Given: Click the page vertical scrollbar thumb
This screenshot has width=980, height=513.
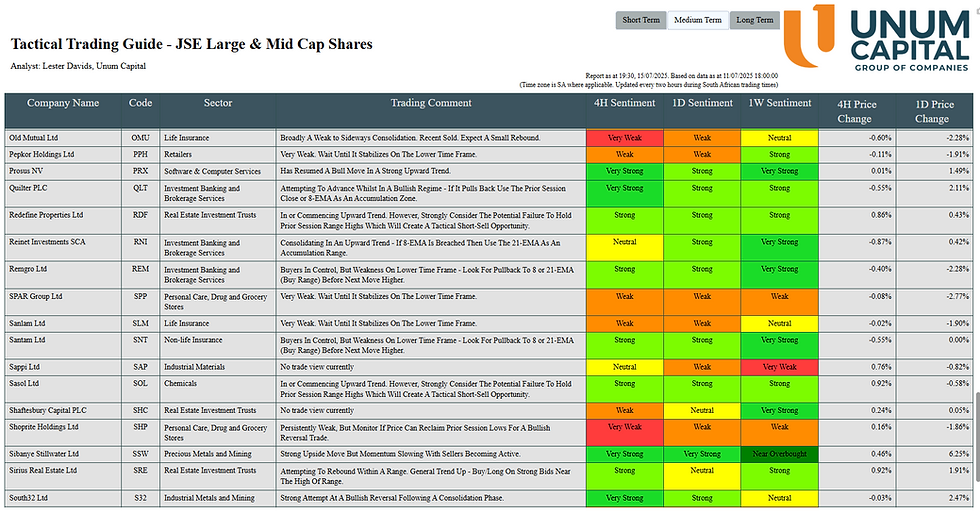Looking at the screenshot, I should pyautogui.click(x=976, y=436).
